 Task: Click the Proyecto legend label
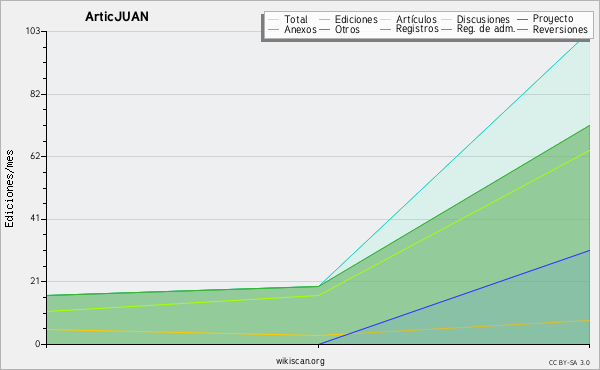[553, 19]
